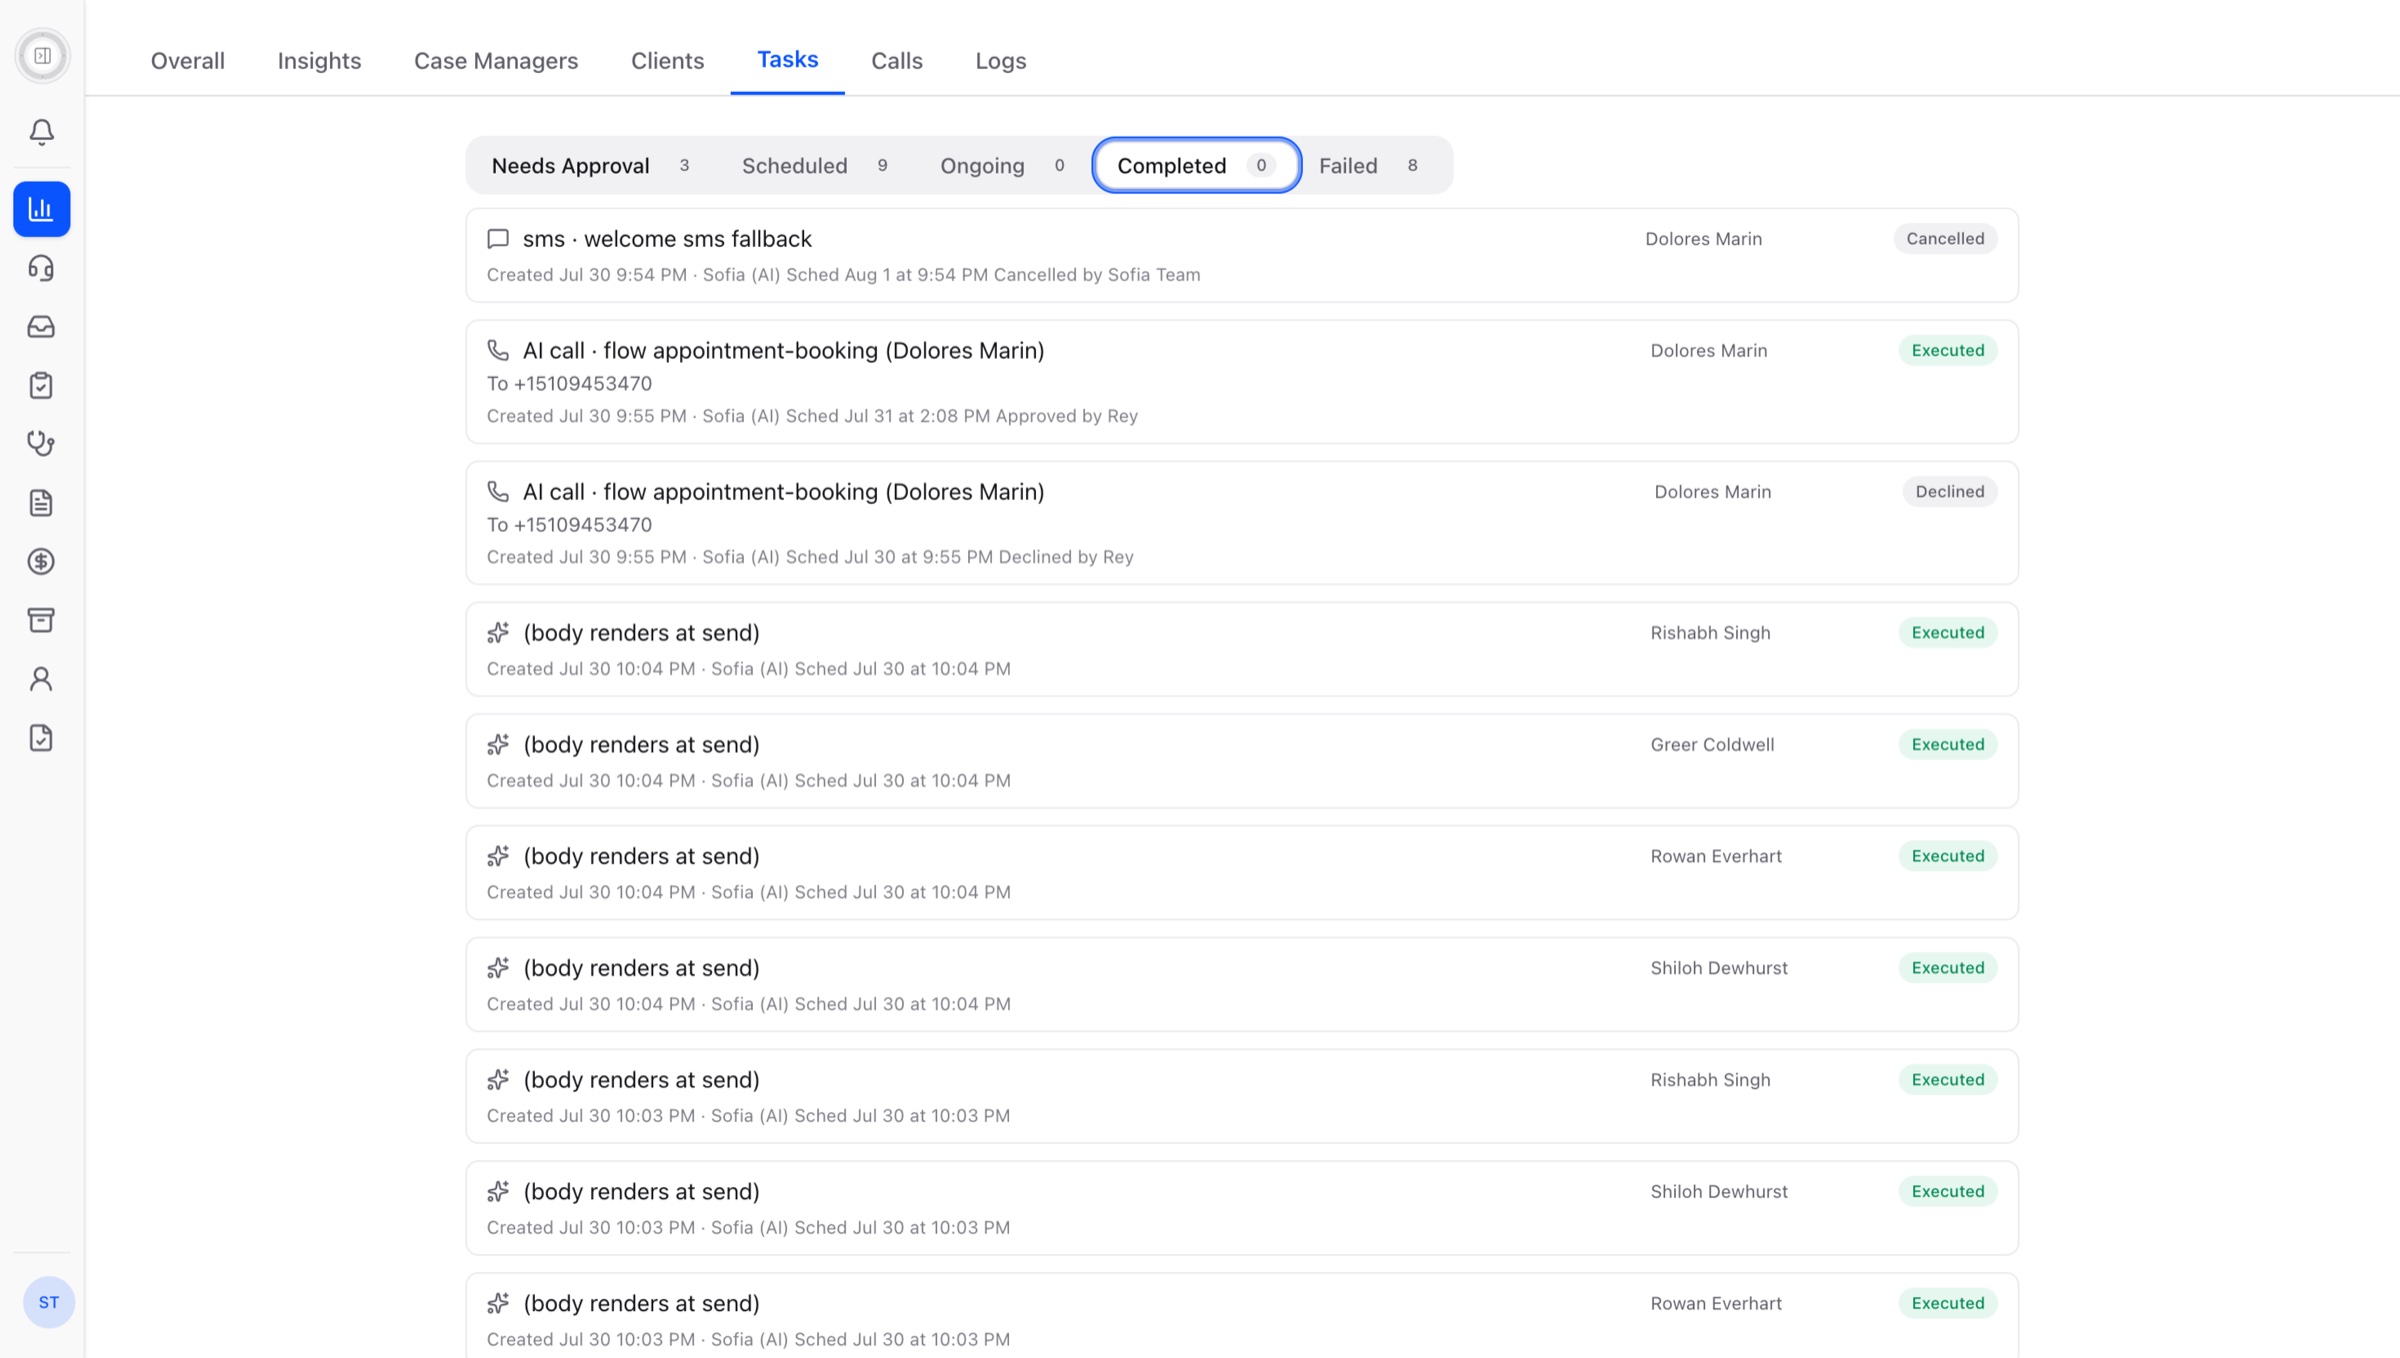Click the first To +15109453470 number
The image size is (2400, 1358).
(569, 384)
